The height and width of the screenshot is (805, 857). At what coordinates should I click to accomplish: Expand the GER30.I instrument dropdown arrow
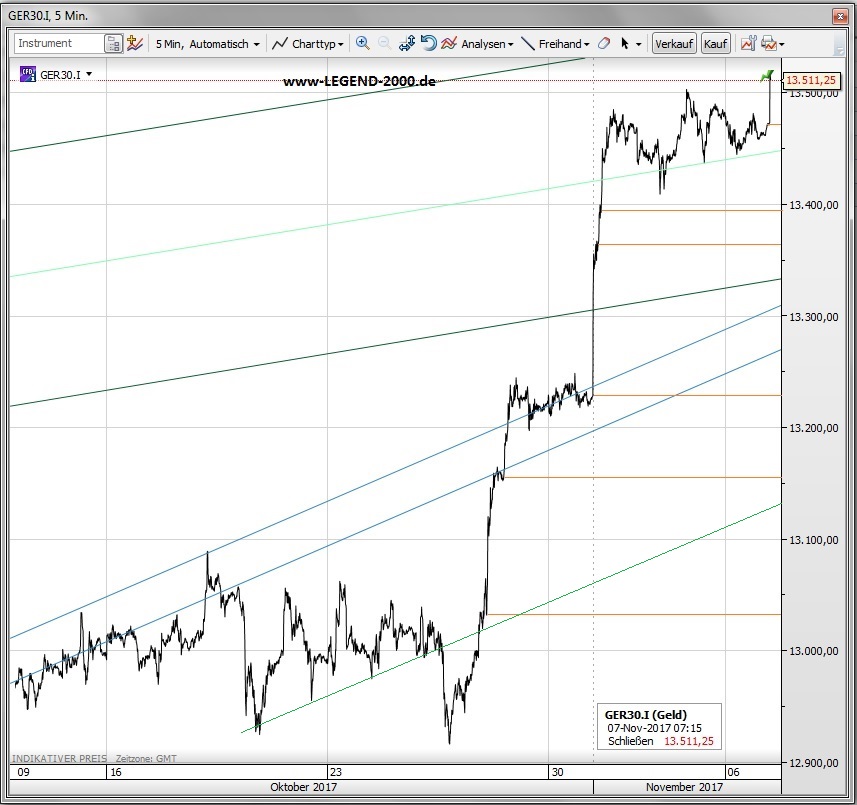[x=90, y=74]
